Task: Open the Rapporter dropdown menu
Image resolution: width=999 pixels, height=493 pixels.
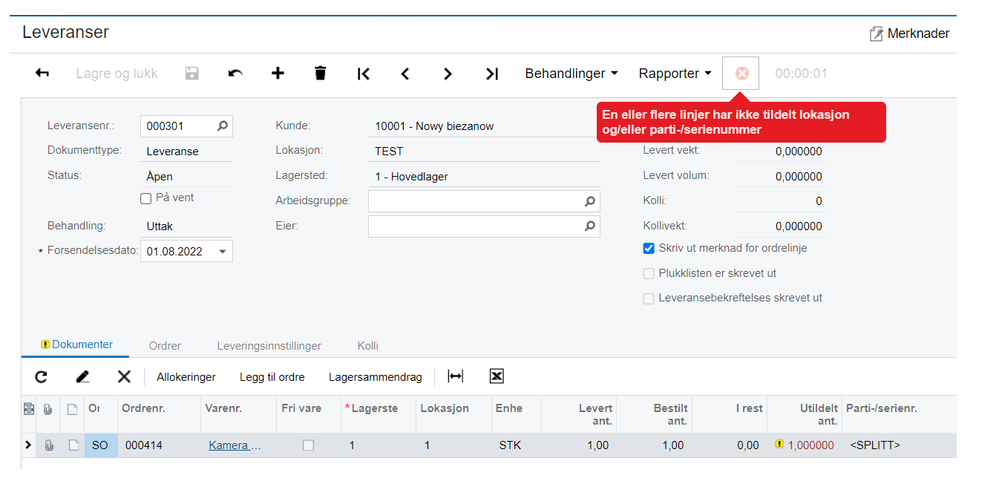Action: pyautogui.click(x=675, y=73)
